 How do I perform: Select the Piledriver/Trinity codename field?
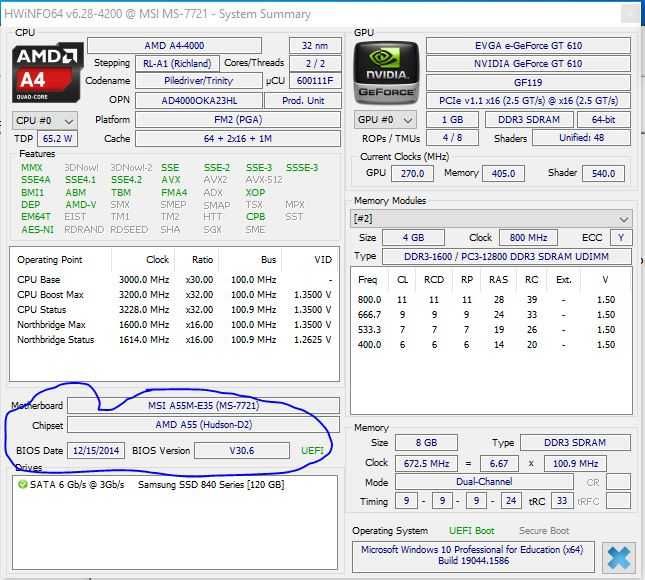point(199,81)
